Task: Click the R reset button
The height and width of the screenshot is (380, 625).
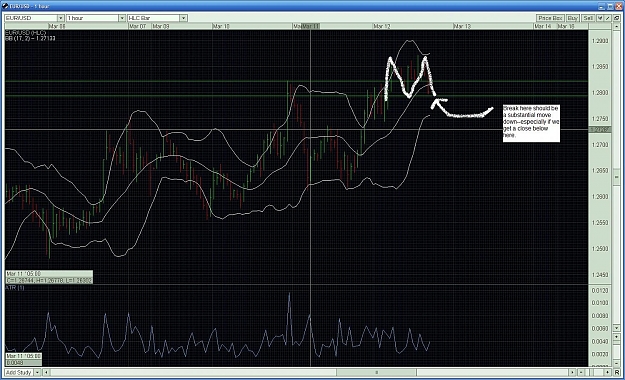Action: [617, 372]
